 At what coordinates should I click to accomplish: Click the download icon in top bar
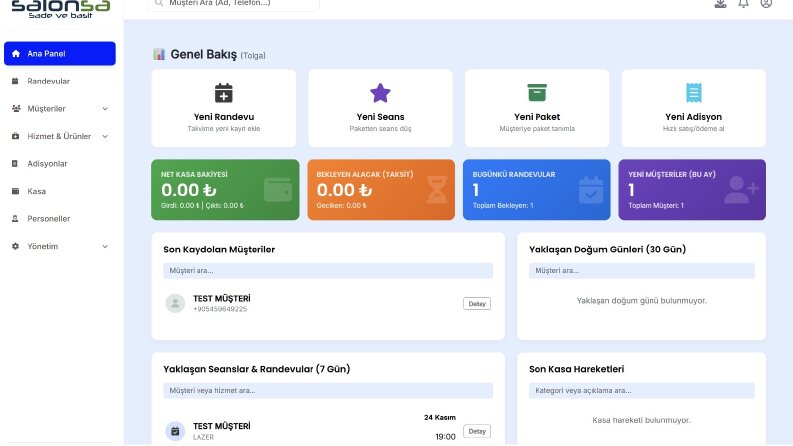click(x=720, y=4)
